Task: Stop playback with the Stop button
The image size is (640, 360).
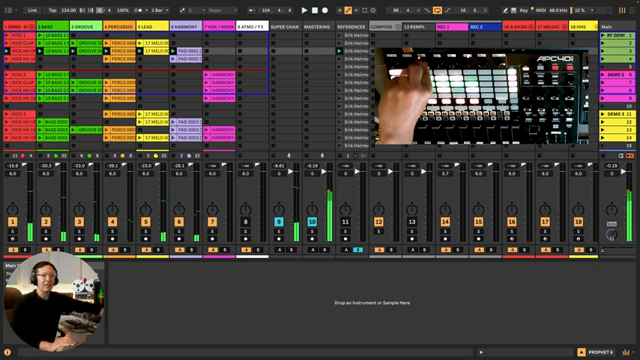Action: [315, 10]
